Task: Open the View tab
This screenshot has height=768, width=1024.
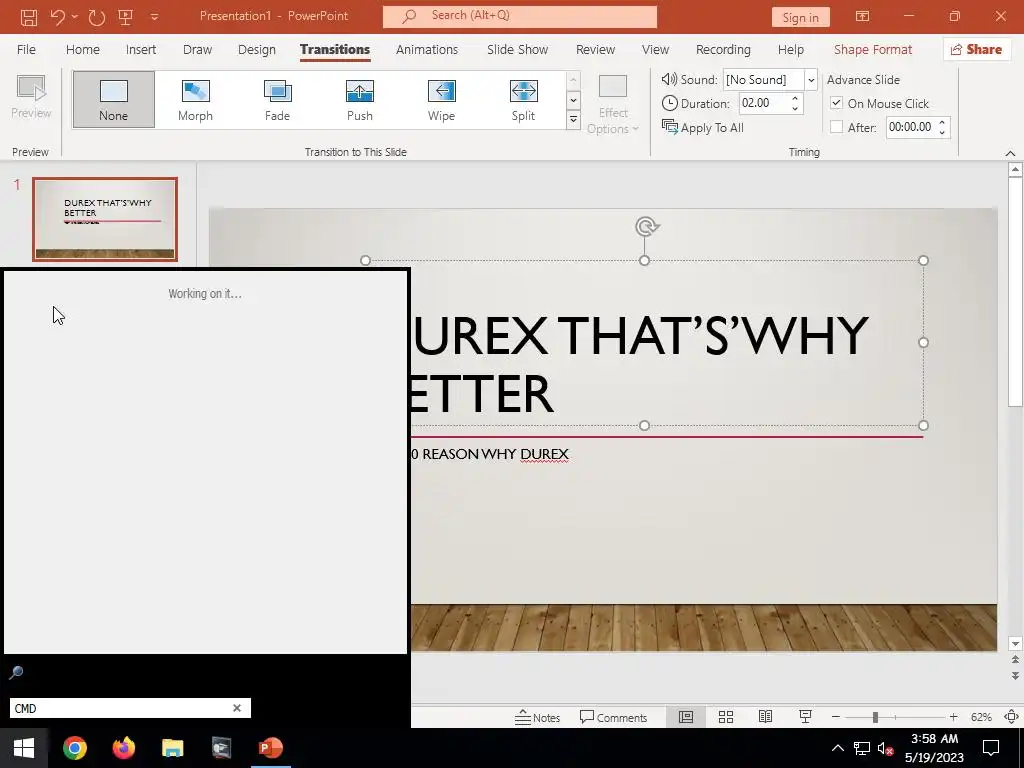Action: click(x=655, y=50)
